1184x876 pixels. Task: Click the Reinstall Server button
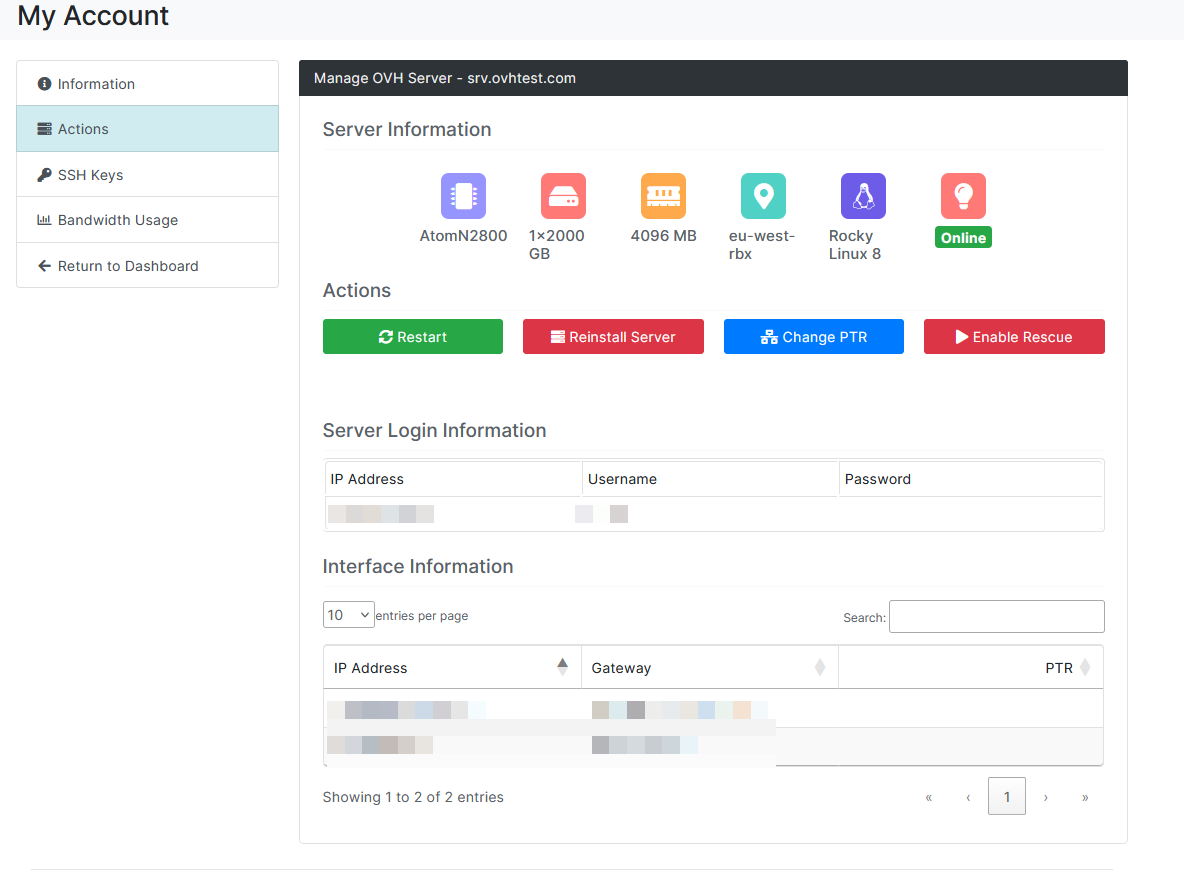click(x=613, y=337)
